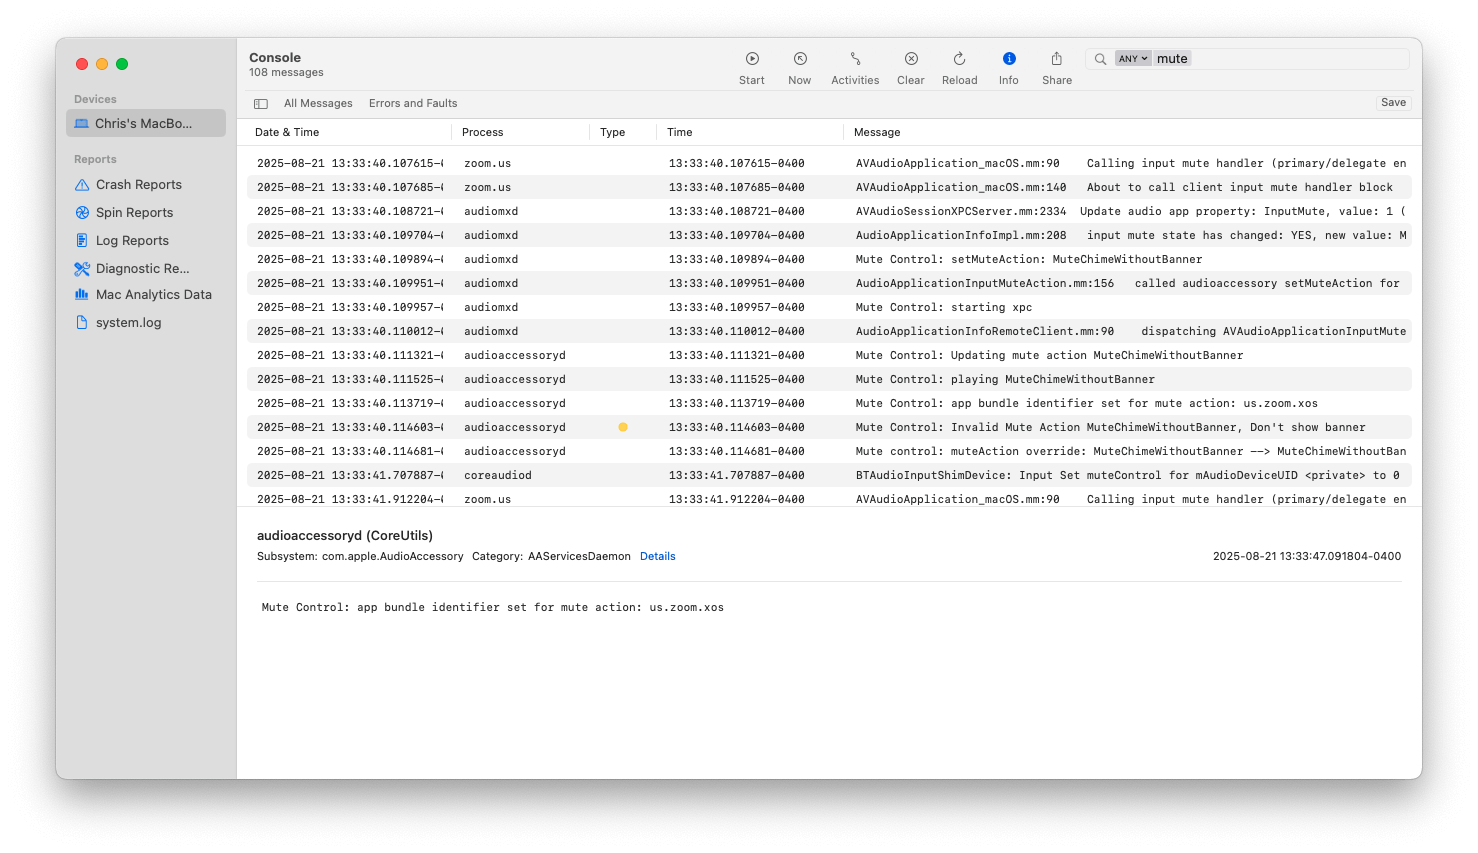Select the audiomxd row at 13:33:40.109704
The height and width of the screenshot is (853, 1478).
pyautogui.click(x=829, y=235)
